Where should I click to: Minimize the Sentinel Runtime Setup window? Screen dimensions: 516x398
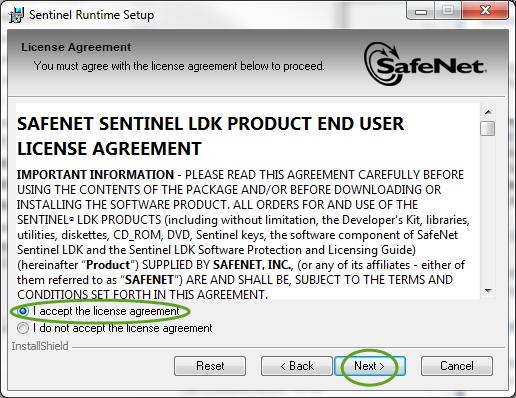(421, 11)
